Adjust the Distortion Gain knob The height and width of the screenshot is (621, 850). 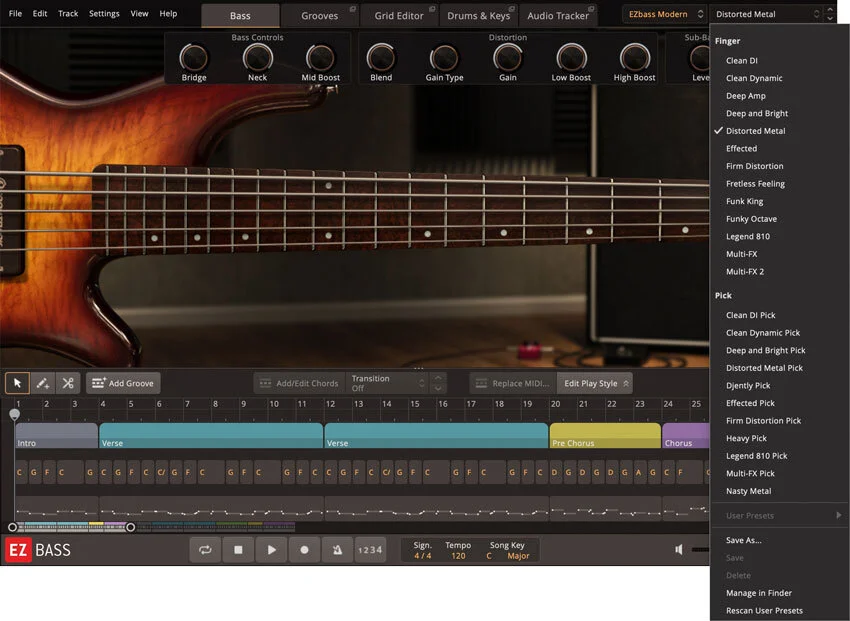pos(507,57)
